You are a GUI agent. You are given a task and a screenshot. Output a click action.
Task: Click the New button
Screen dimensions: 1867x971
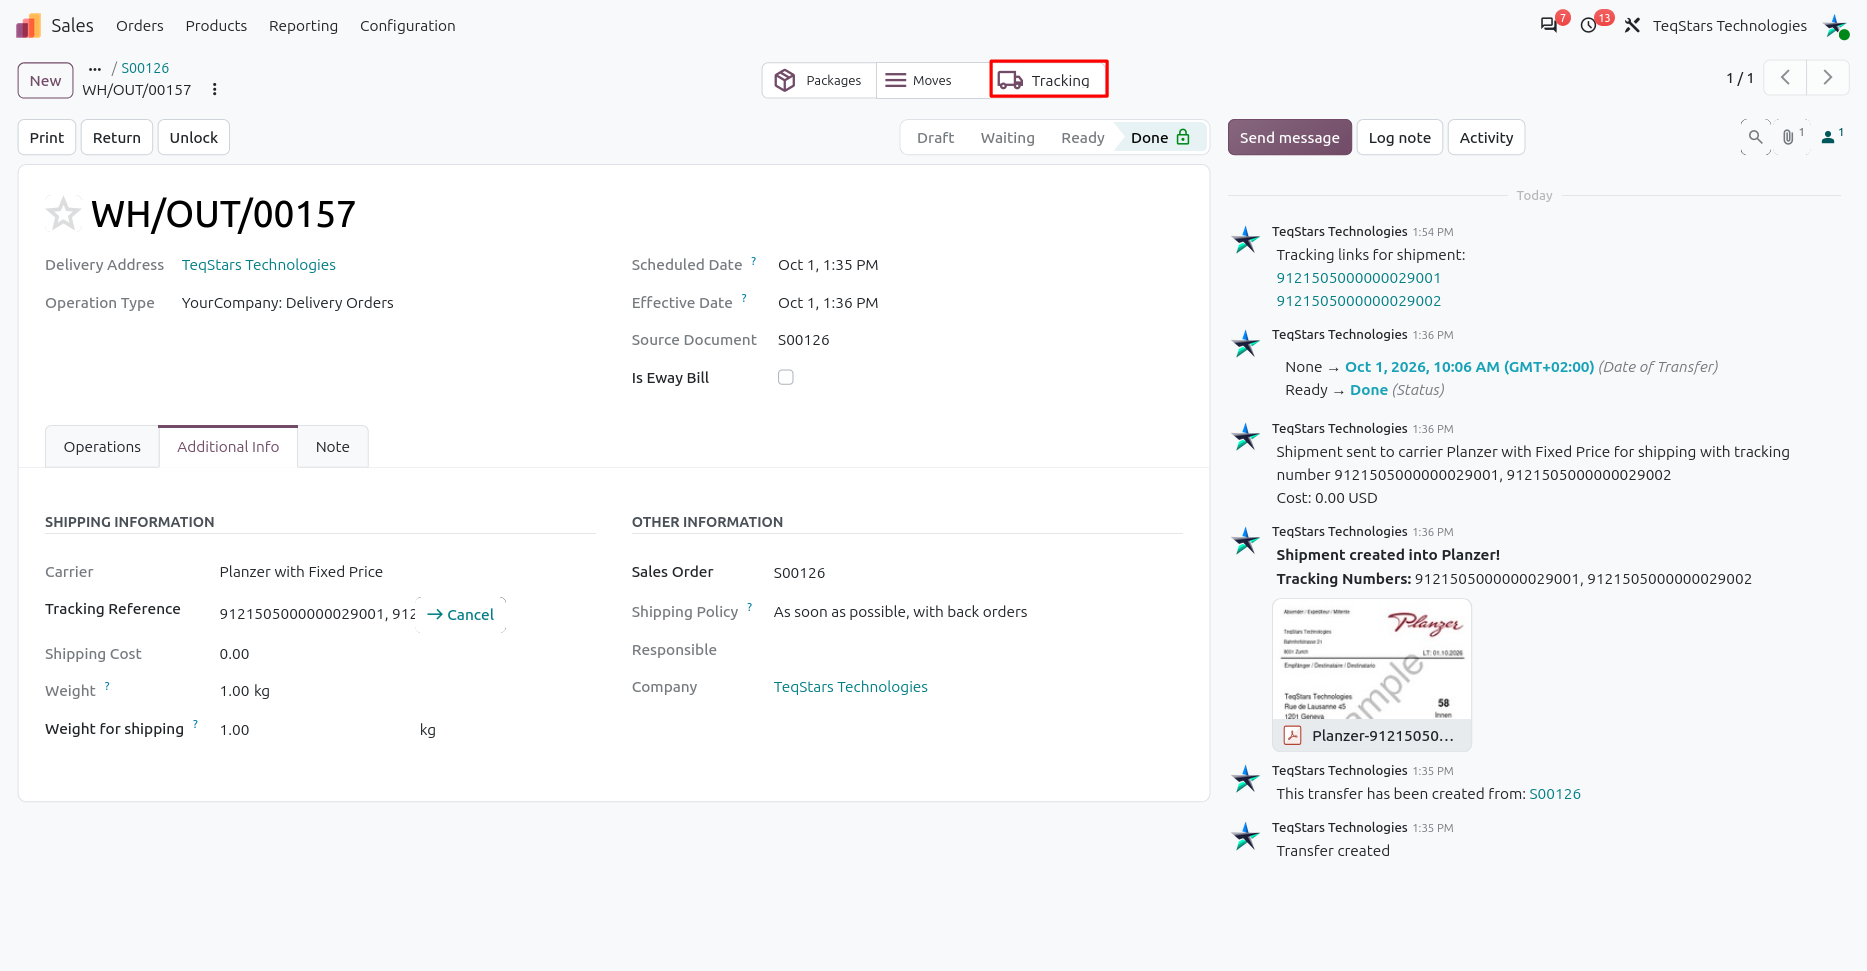[46, 81]
